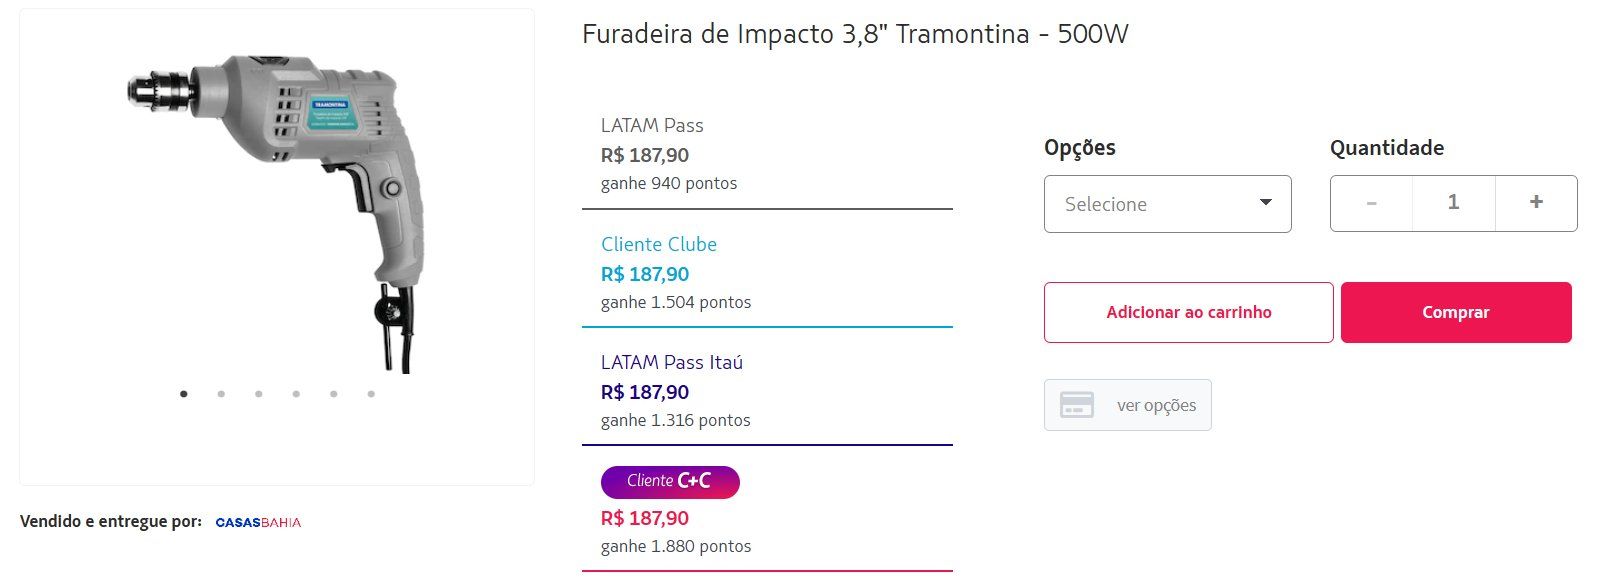Click the dropdown arrow in Selecione box
Screen dimensions: 1601x587
1265,202
